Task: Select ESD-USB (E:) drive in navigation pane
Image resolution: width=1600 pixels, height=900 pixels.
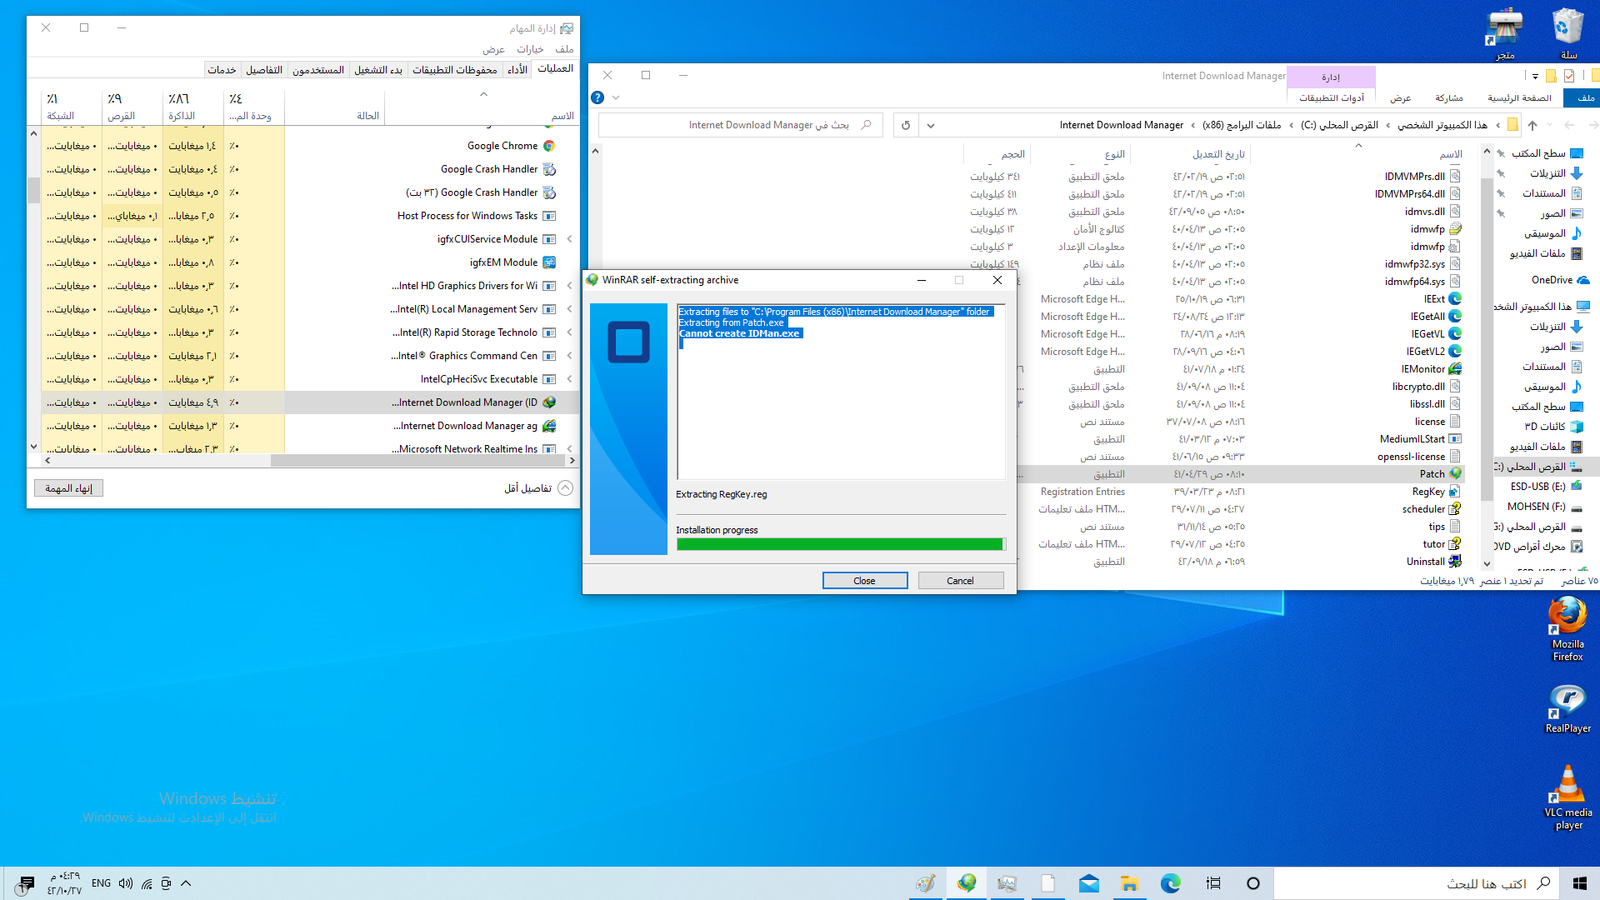Action: [1546, 486]
